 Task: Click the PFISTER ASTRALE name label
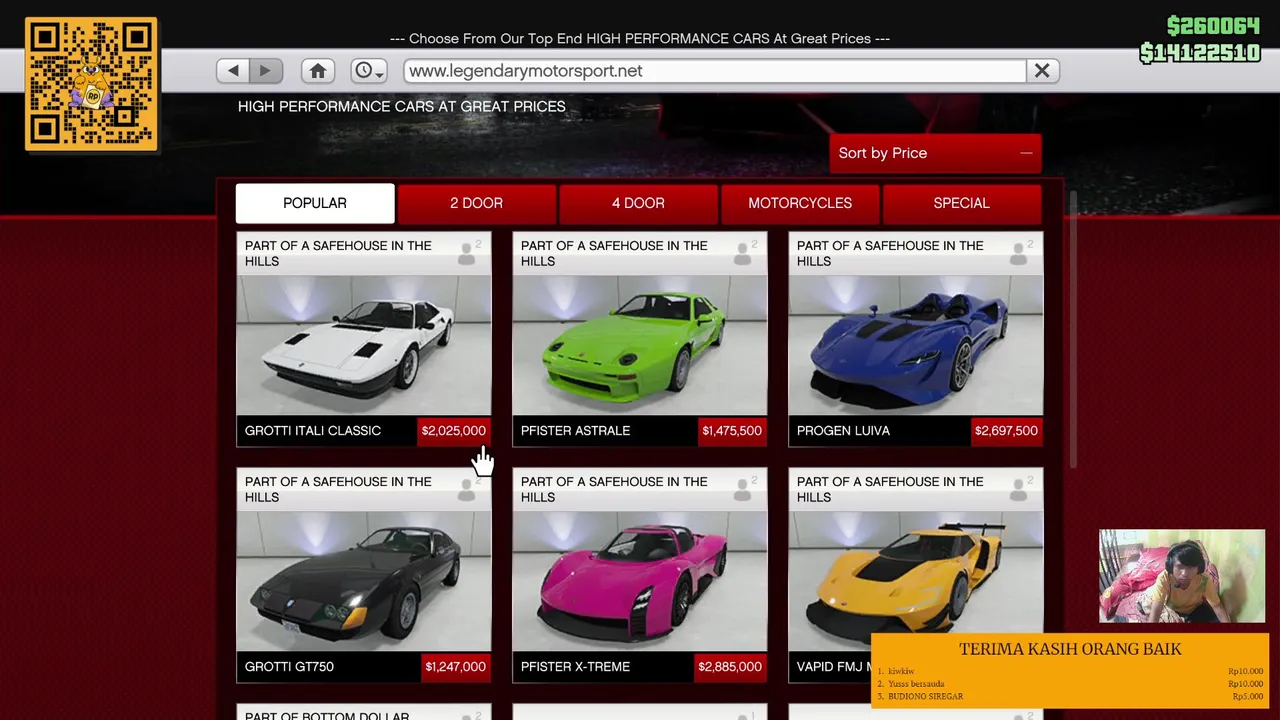point(575,431)
